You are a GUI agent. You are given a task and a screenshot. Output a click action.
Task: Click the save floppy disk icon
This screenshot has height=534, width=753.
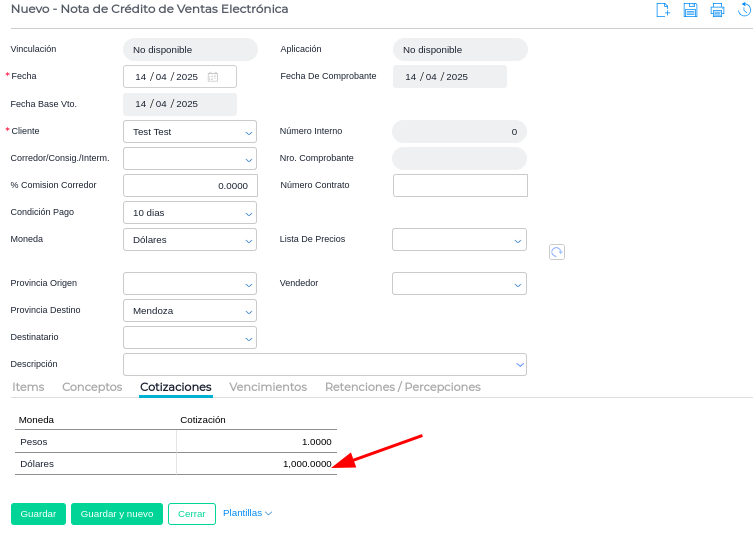click(690, 10)
